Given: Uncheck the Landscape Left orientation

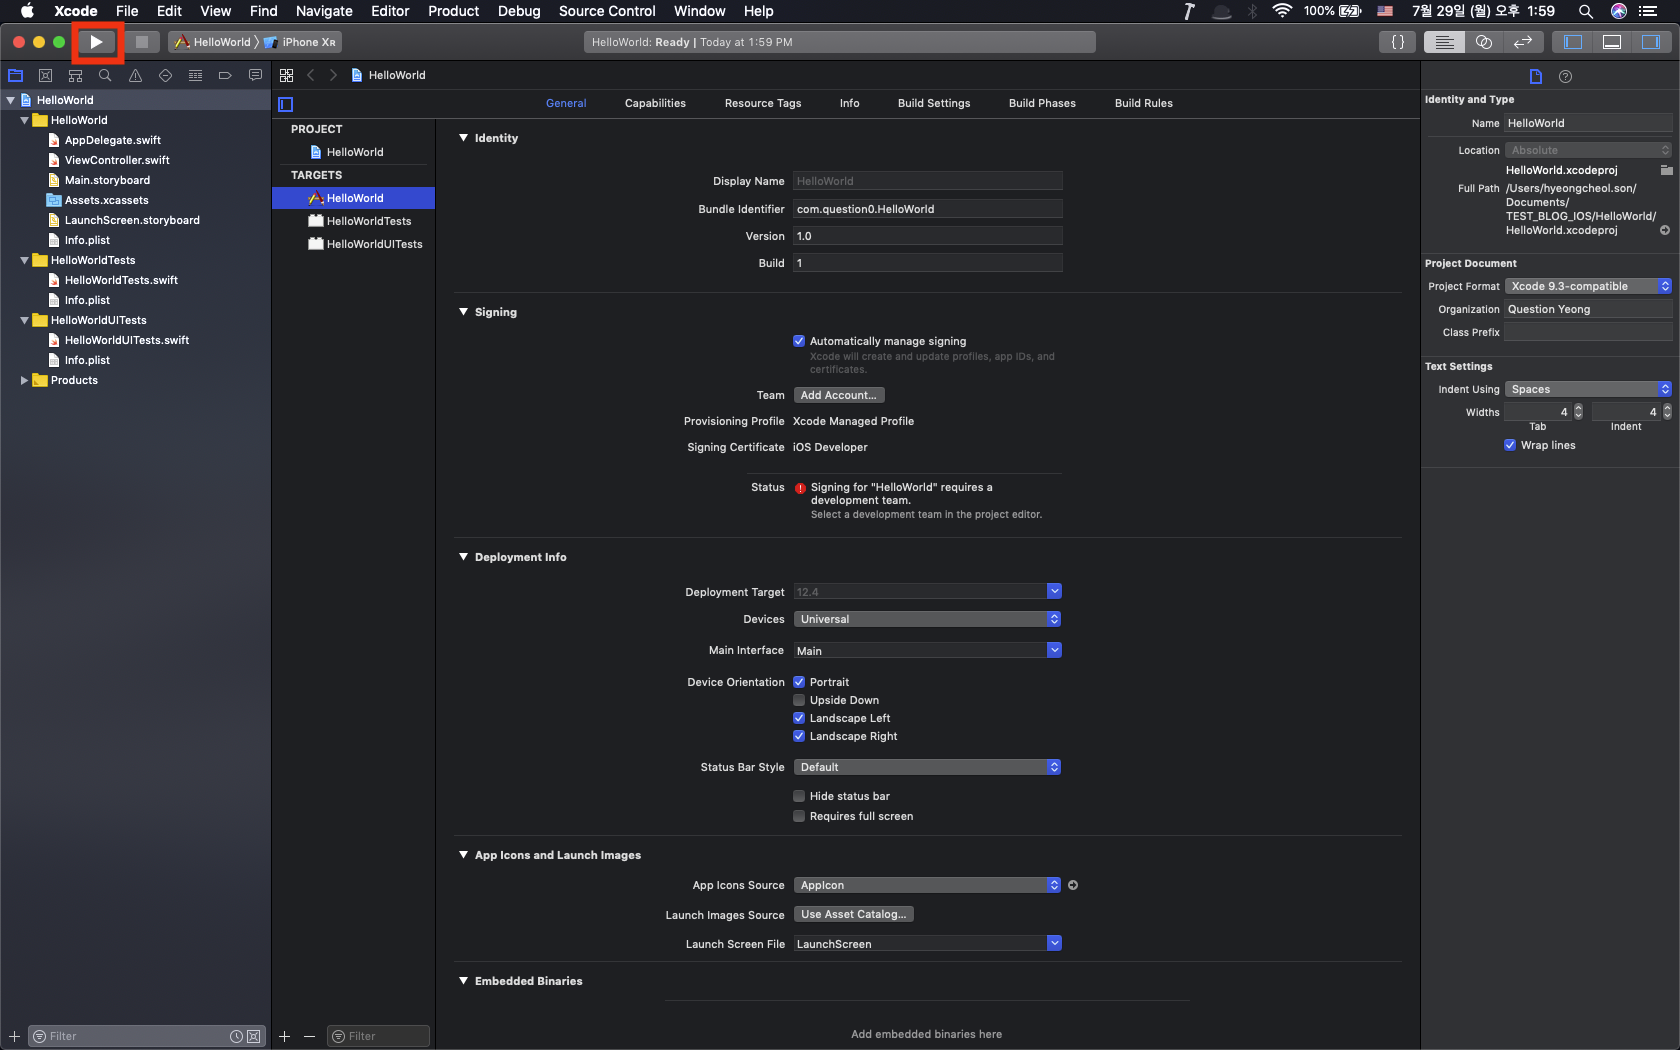Looking at the screenshot, I should tap(799, 718).
